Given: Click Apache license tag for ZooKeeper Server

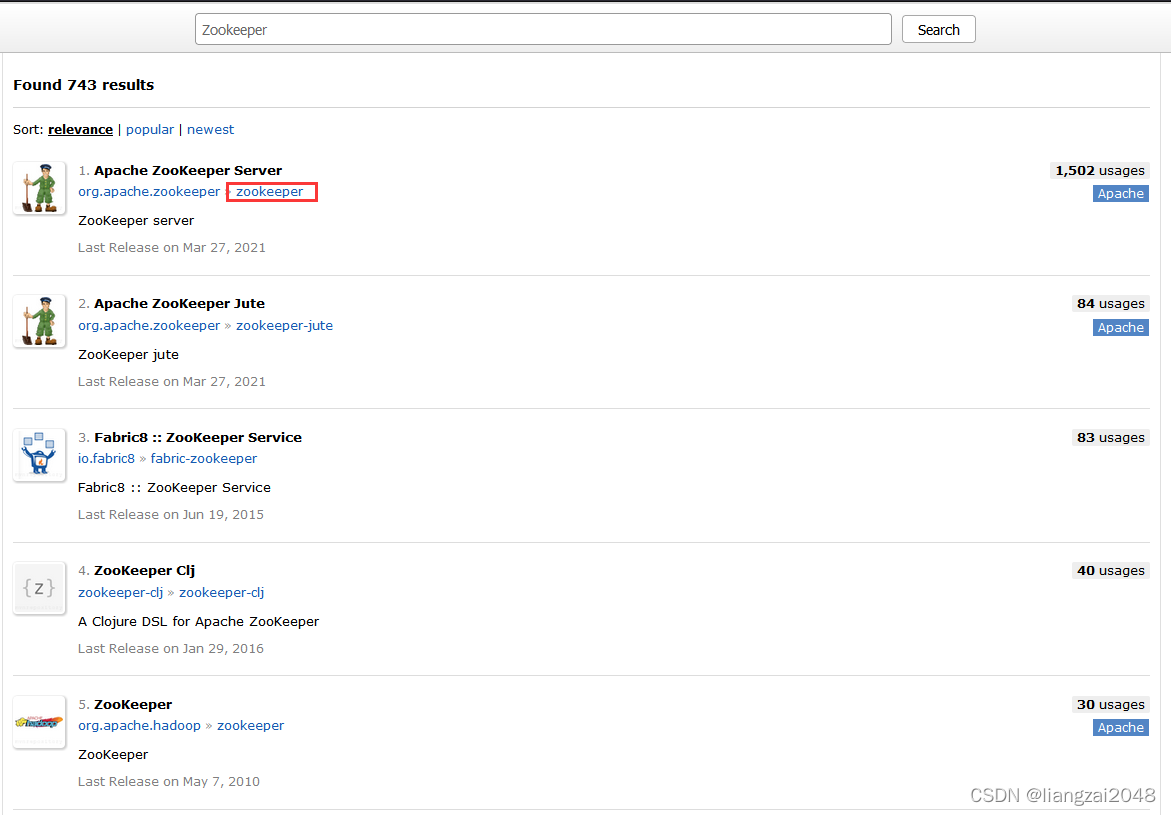Looking at the screenshot, I should coord(1120,193).
